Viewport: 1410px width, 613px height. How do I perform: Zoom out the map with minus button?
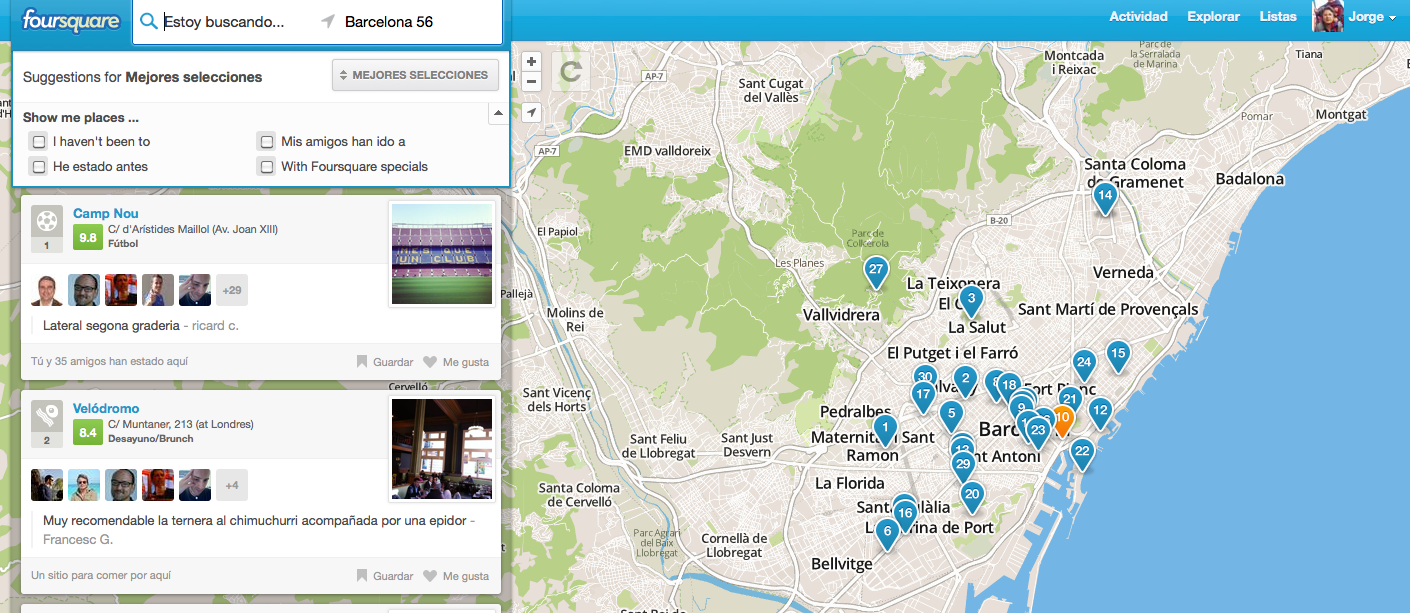pos(531,82)
